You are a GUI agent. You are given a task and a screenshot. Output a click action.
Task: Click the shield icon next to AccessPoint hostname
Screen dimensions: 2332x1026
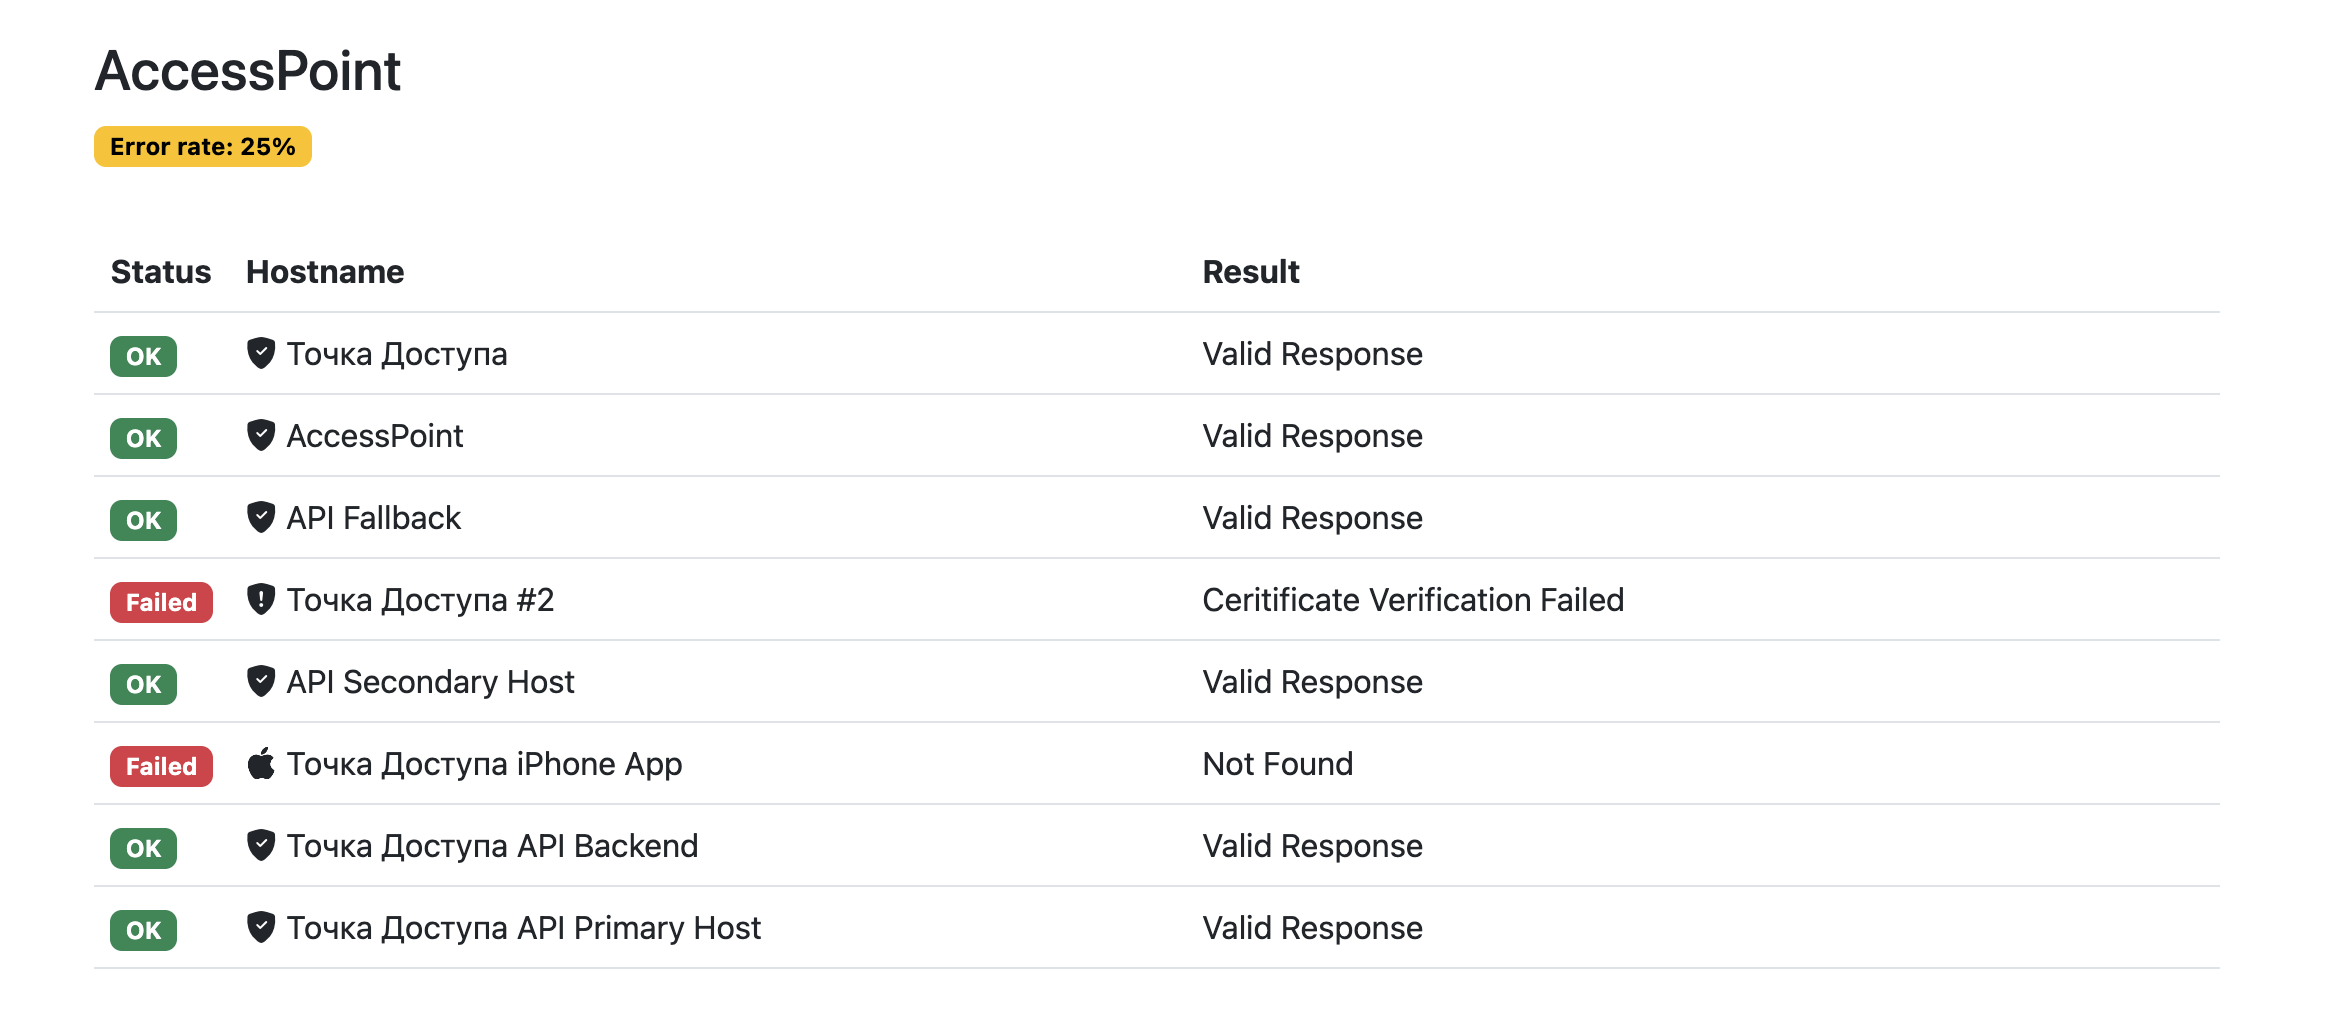261,435
